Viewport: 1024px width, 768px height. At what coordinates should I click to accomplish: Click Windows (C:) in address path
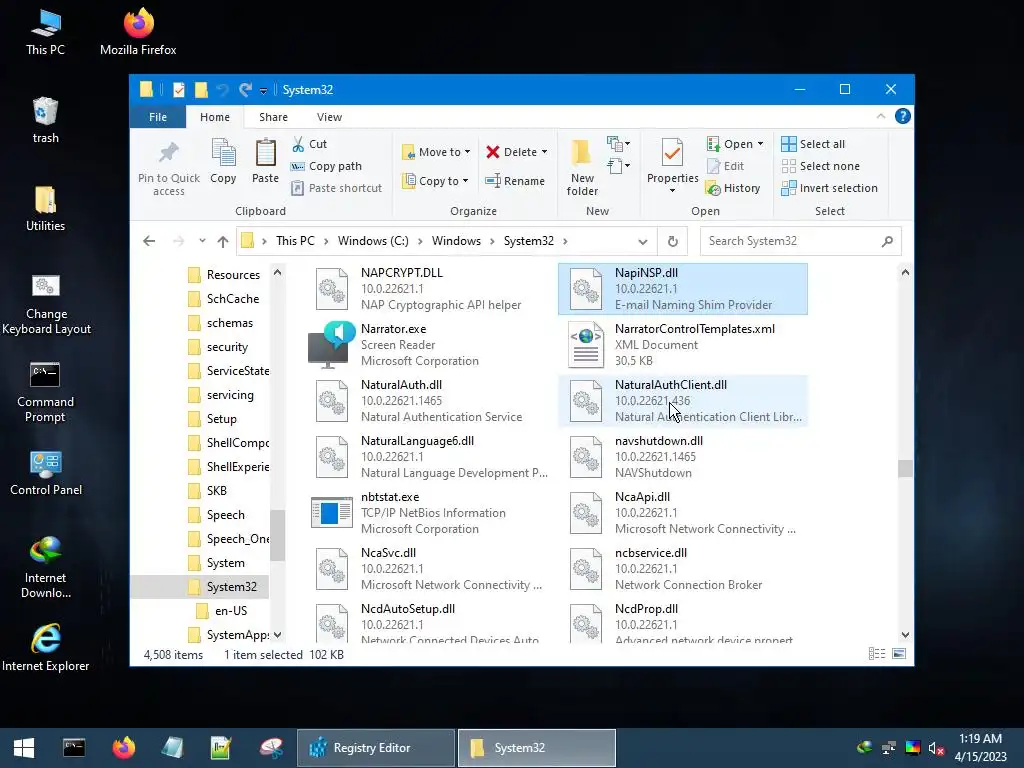(x=373, y=241)
